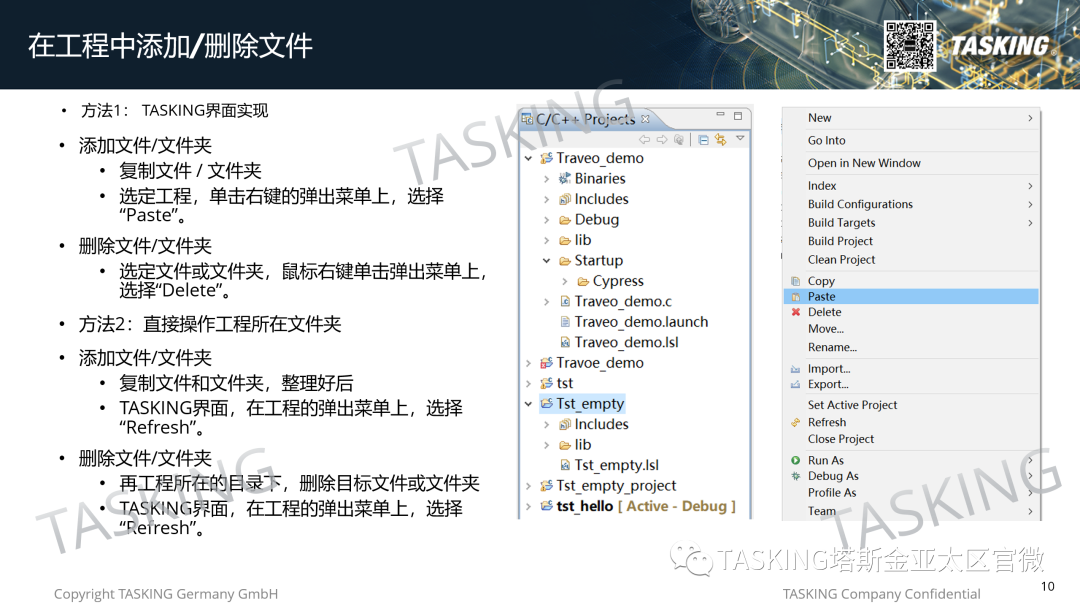Click the Collapse All icon
The image size is (1080, 608).
pyautogui.click(x=703, y=140)
